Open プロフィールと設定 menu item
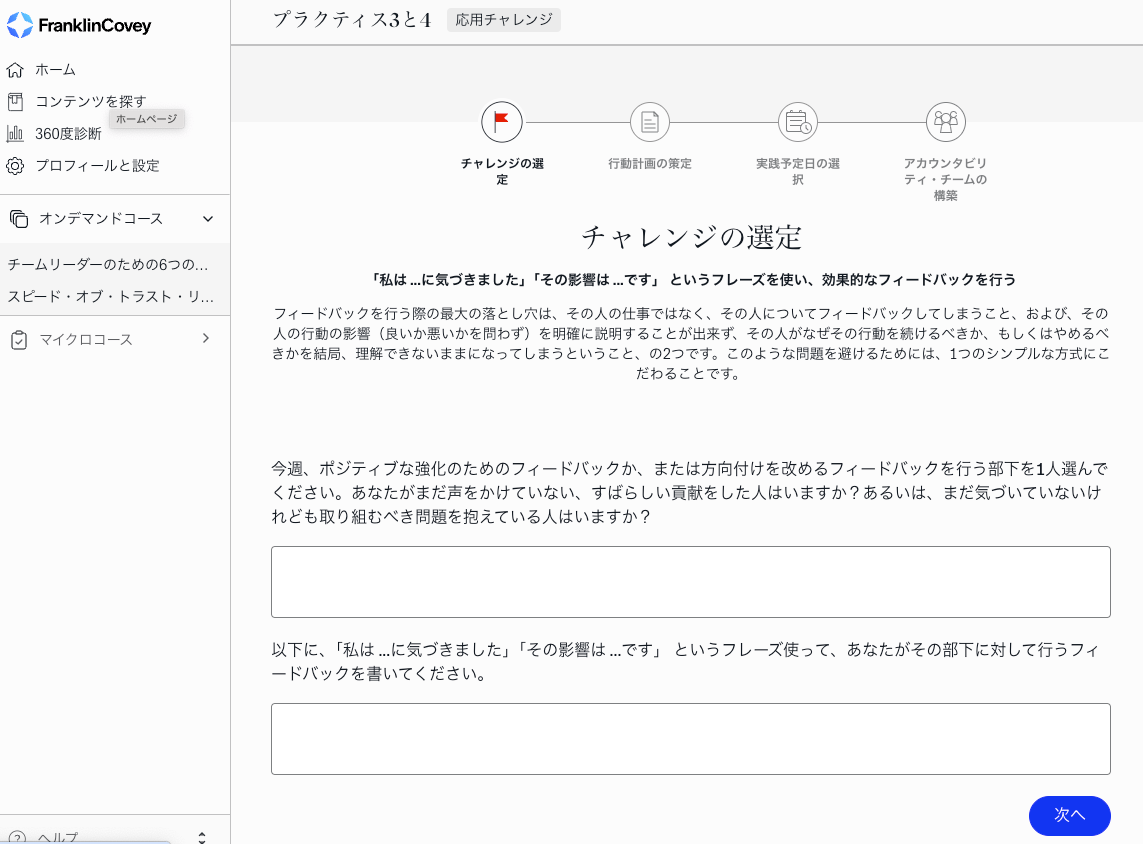Image resolution: width=1143 pixels, height=844 pixels. click(x=97, y=166)
